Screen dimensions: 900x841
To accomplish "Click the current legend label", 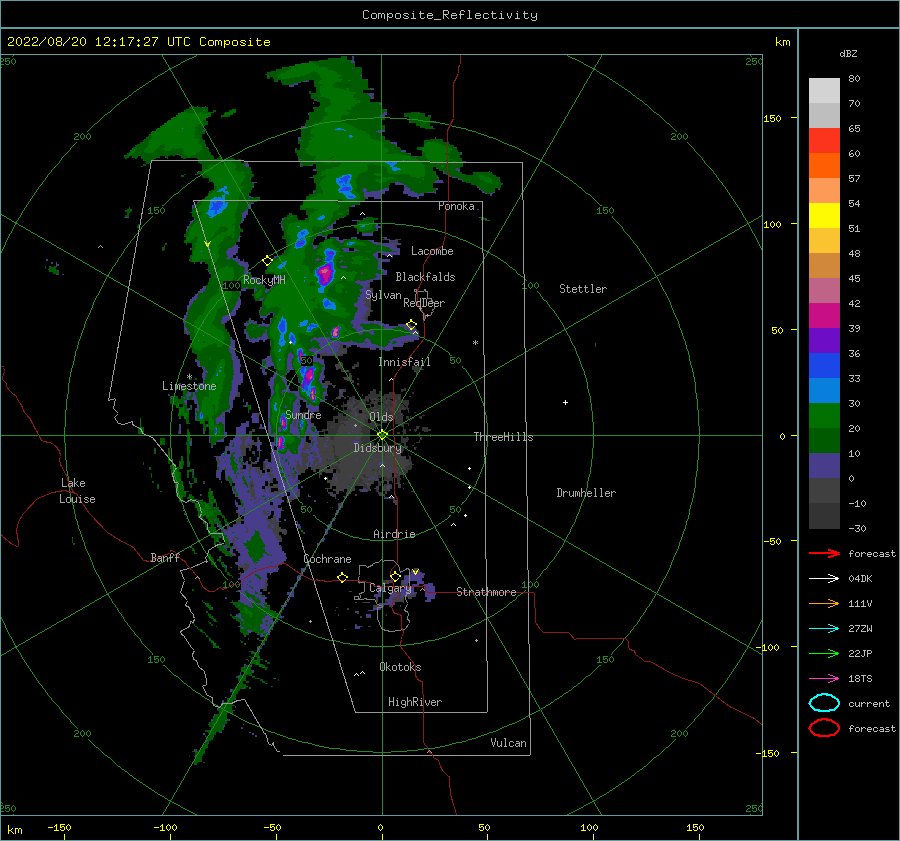I will point(869,703).
